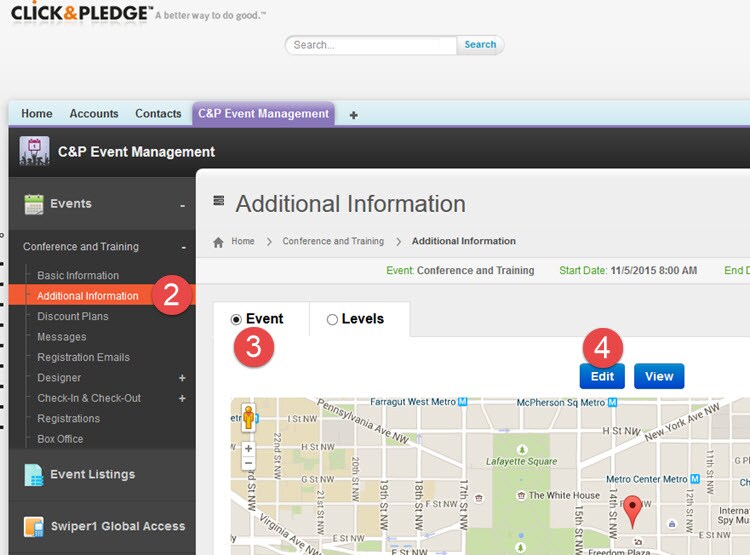Select the Event radio button

[236, 319]
